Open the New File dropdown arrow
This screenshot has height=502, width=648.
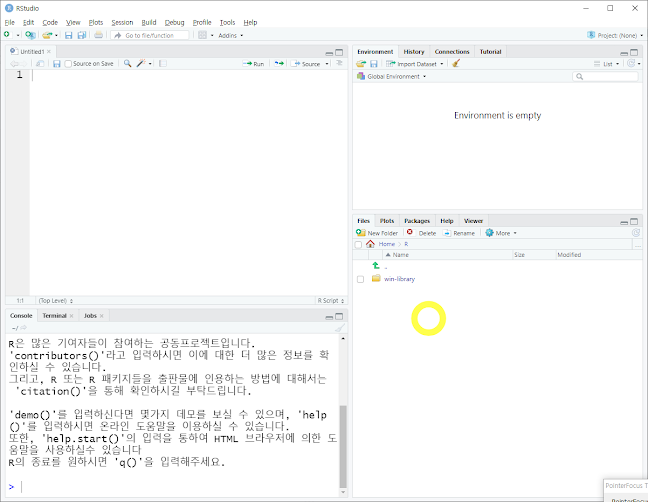pos(18,36)
